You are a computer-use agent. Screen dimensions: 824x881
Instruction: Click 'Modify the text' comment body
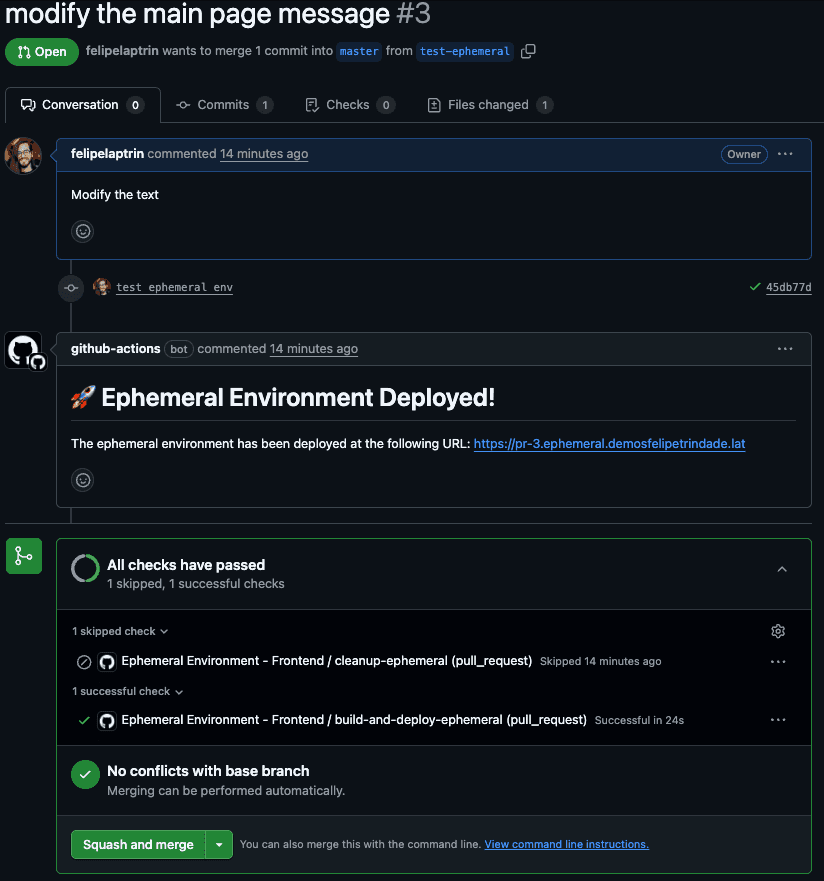[115, 194]
